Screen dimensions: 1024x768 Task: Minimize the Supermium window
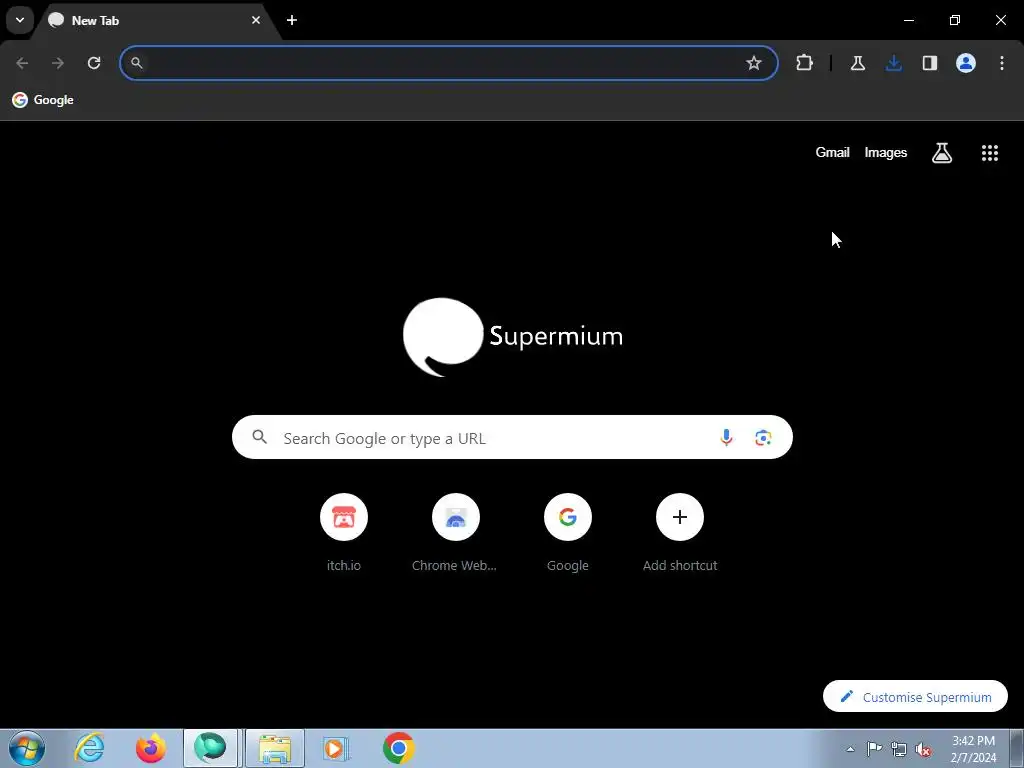[908, 20]
